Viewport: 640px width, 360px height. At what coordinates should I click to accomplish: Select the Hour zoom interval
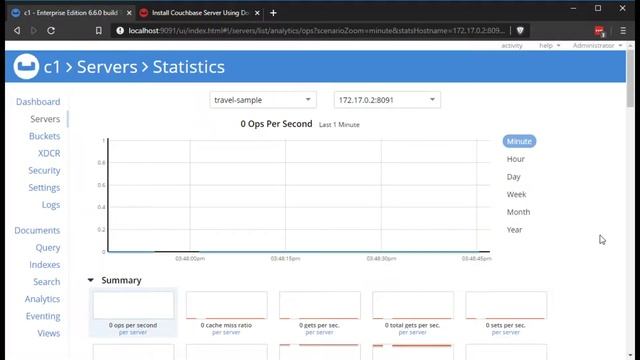[x=516, y=159]
